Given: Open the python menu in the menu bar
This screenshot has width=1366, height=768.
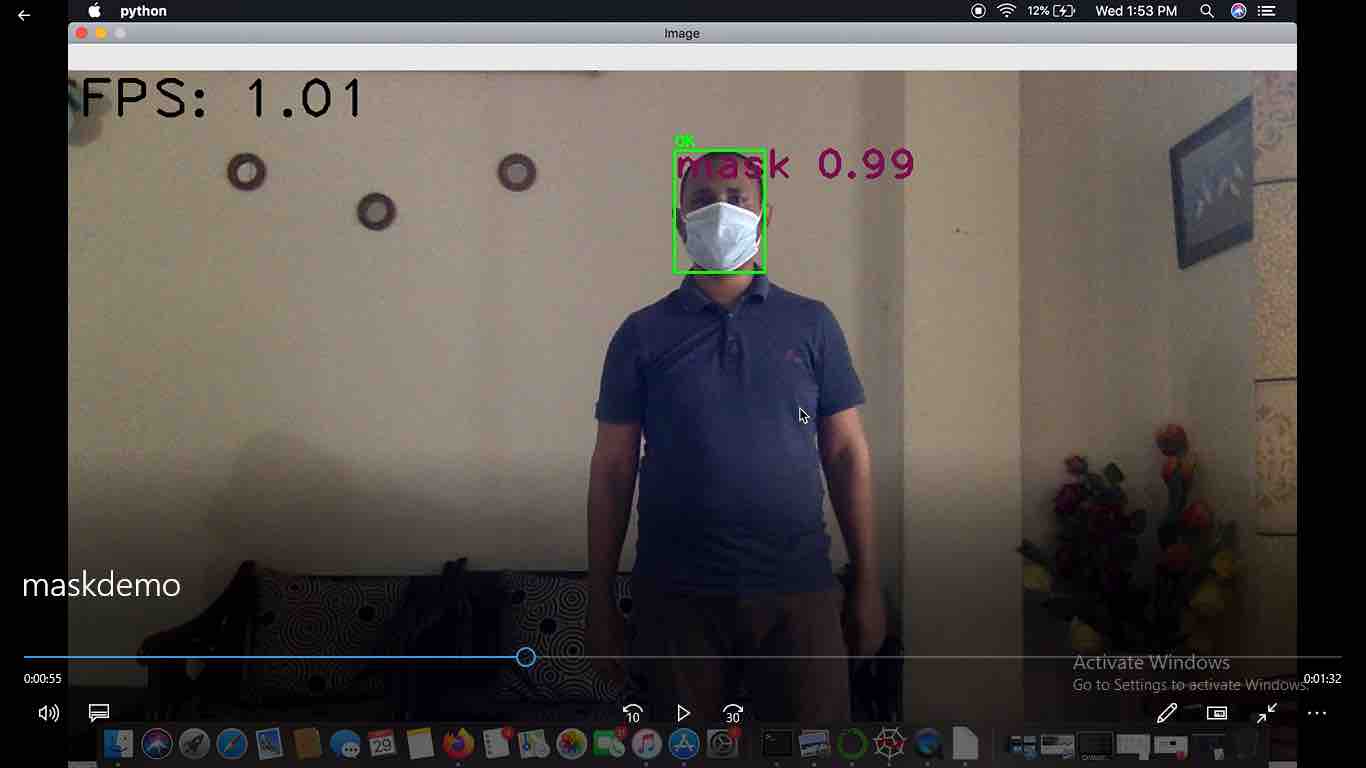Looking at the screenshot, I should (x=143, y=11).
